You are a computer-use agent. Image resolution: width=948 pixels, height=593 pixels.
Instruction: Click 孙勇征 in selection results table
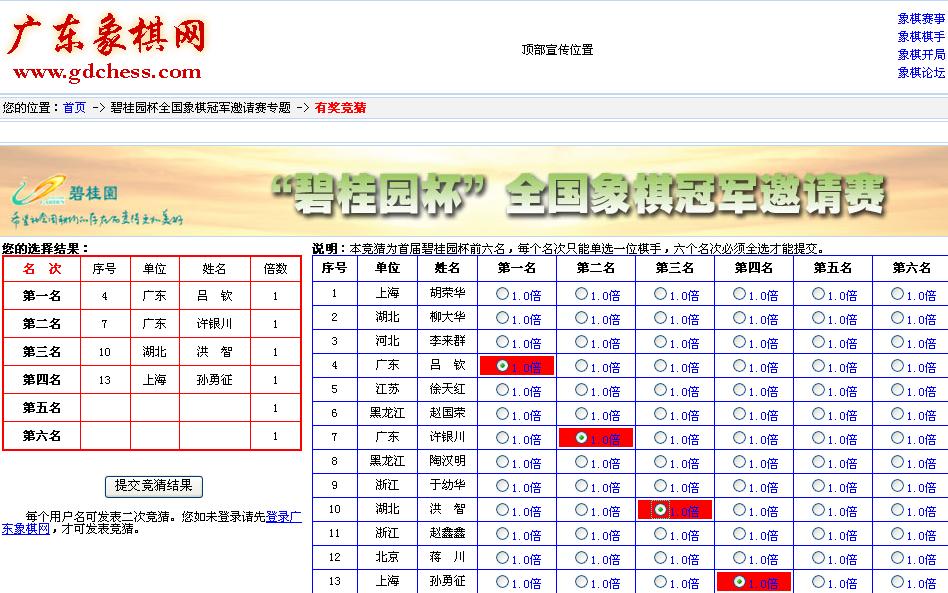point(215,380)
